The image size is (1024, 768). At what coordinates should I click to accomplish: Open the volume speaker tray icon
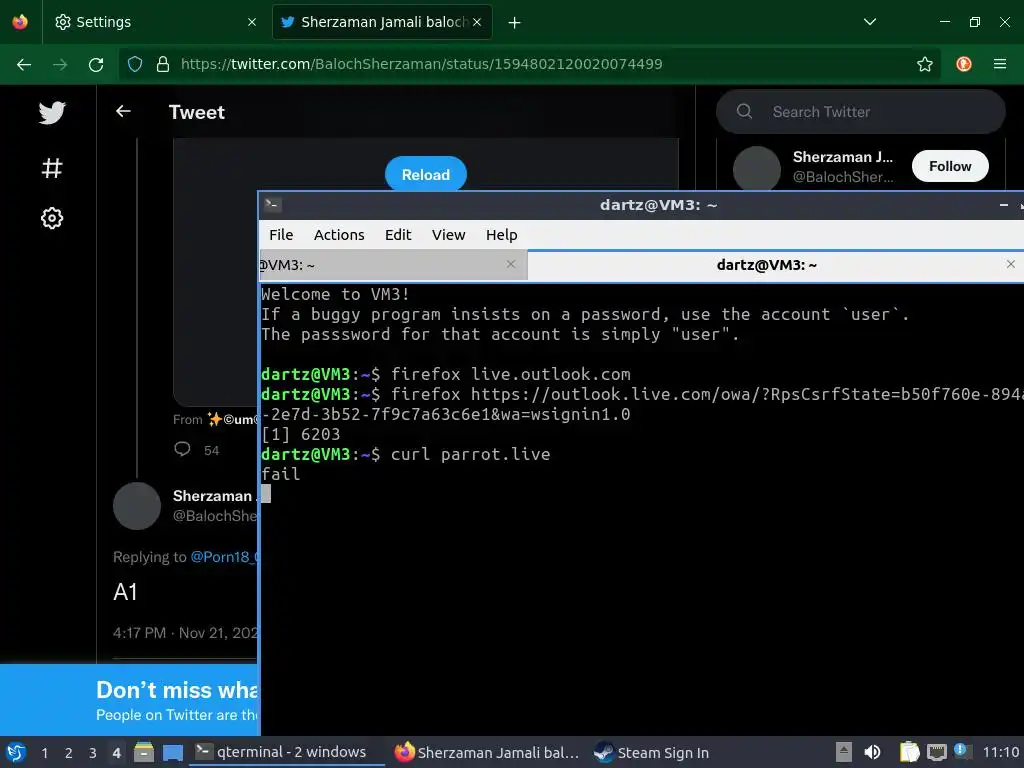(872, 752)
